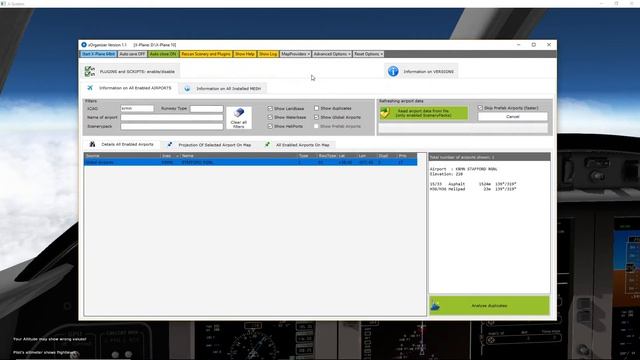Click the Scenerypack filter field

tap(172, 126)
